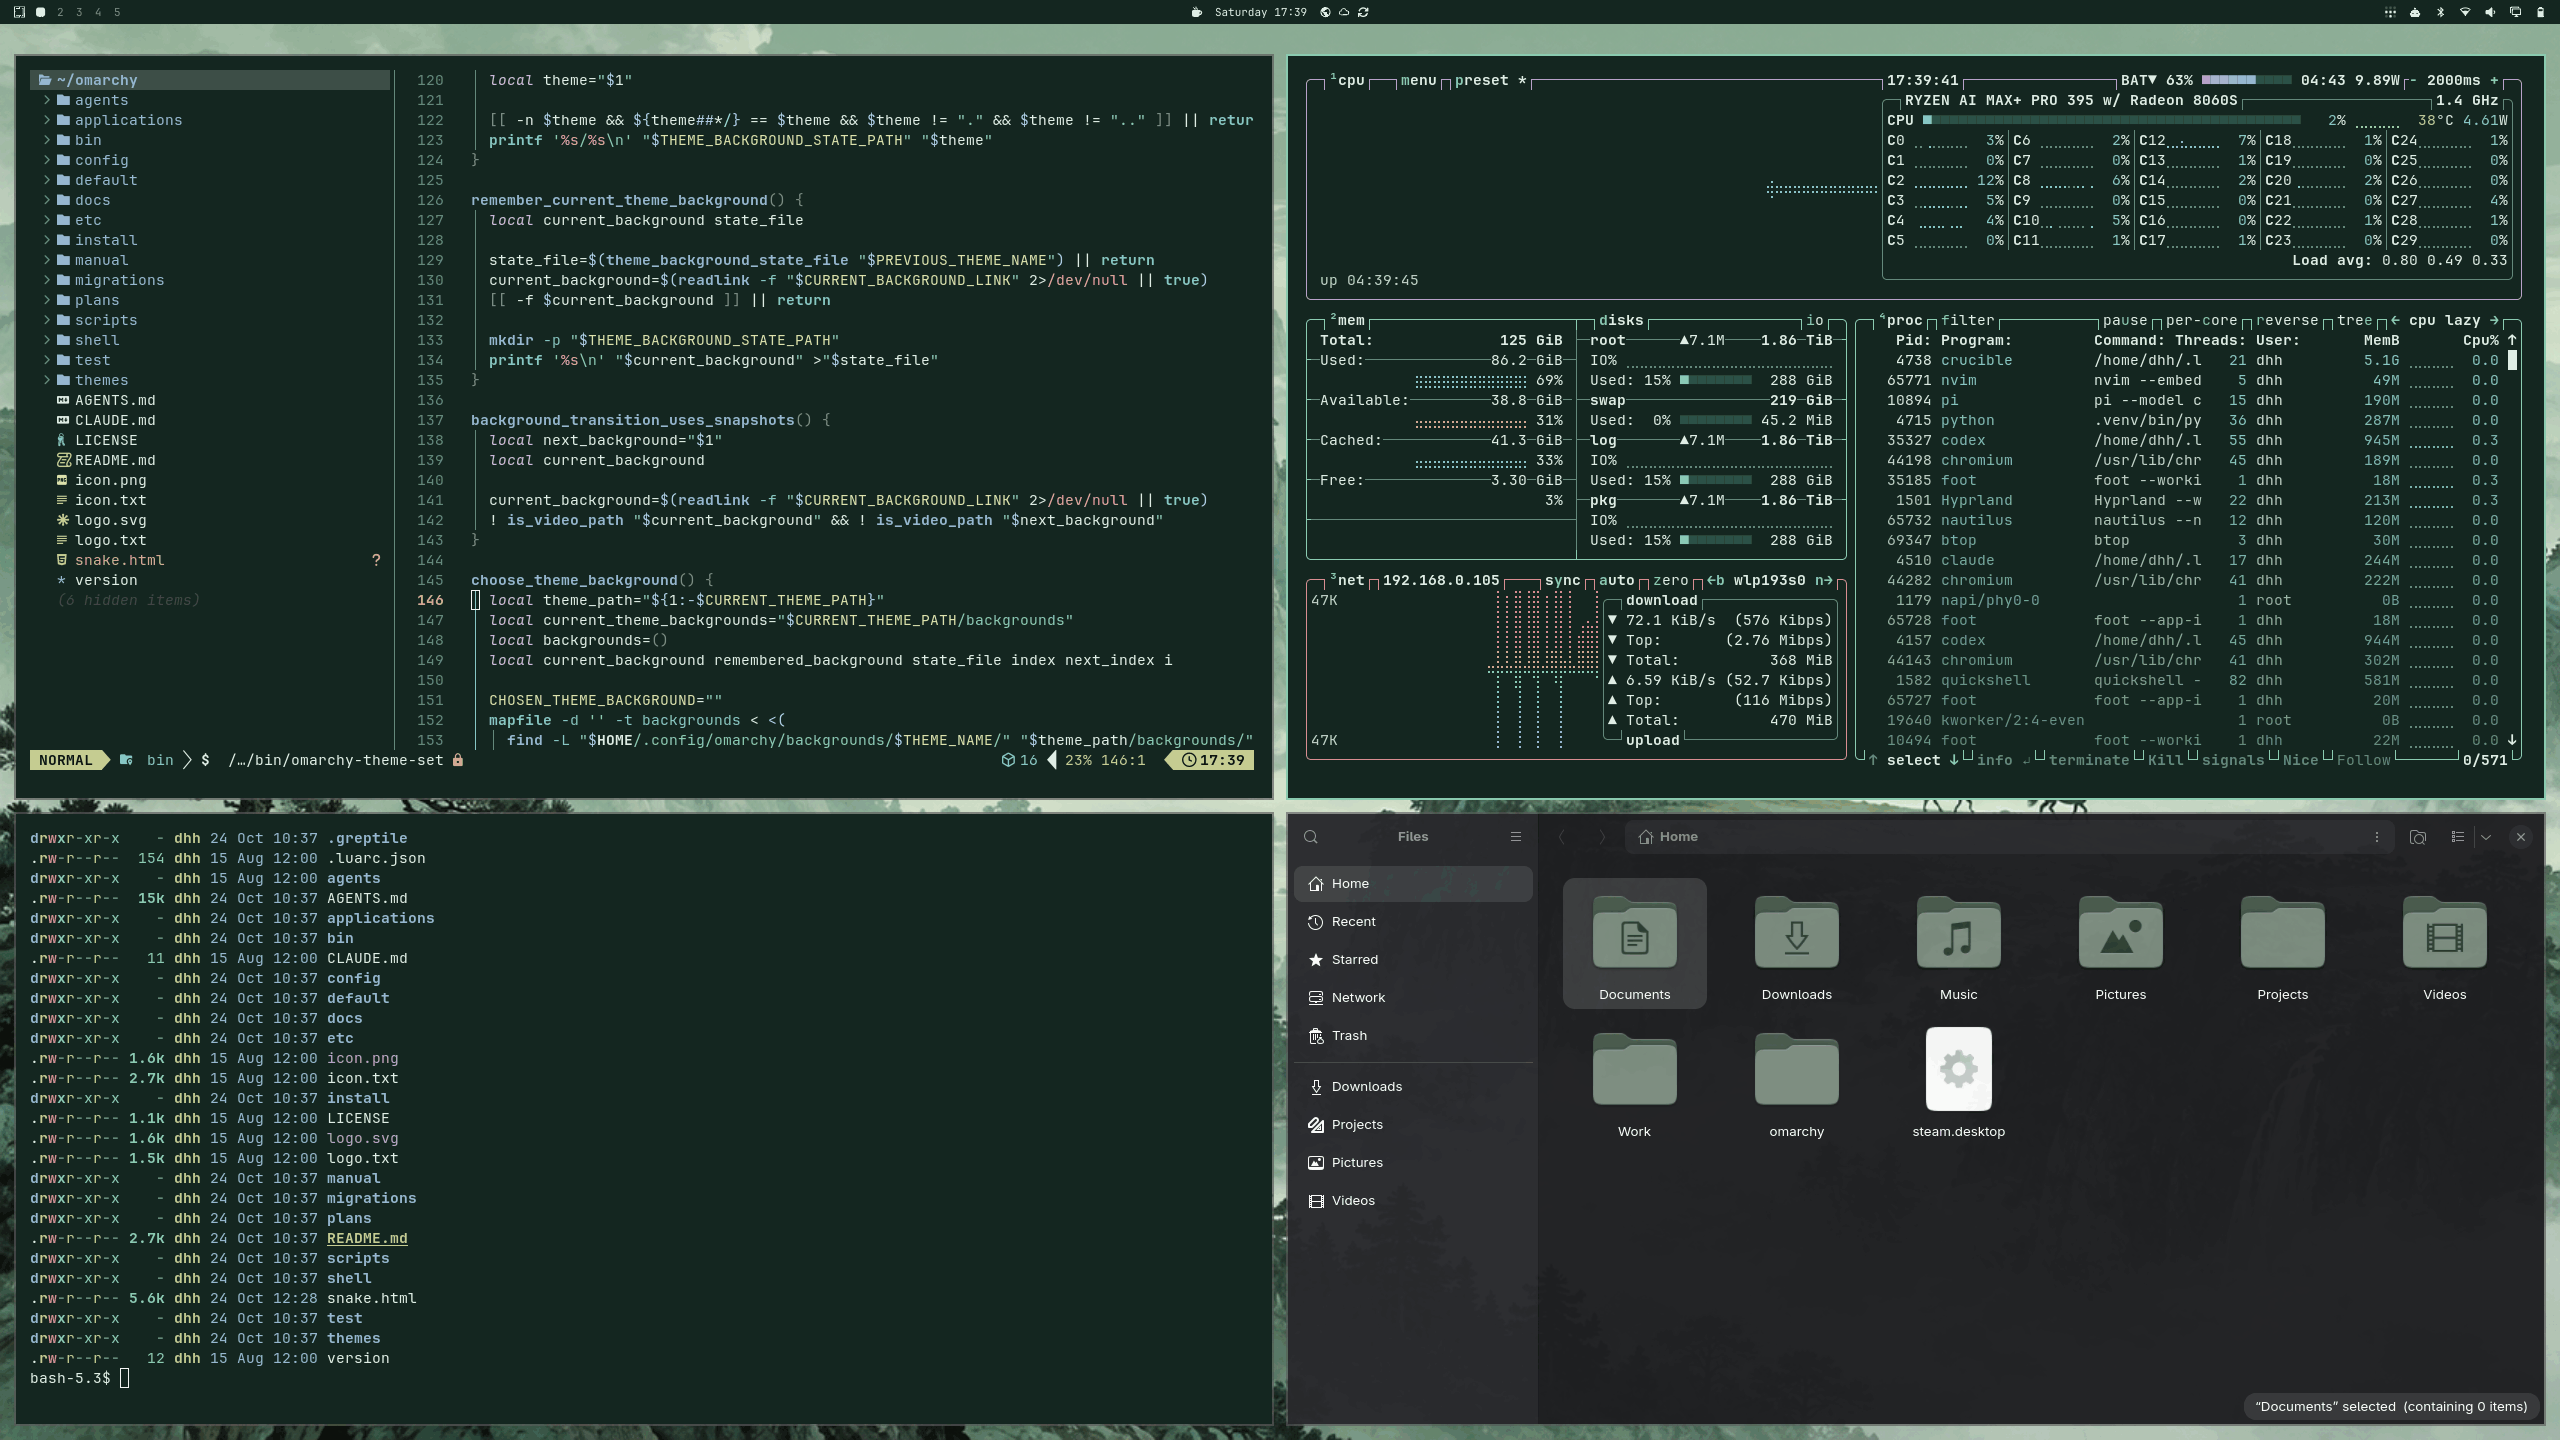Expand the agents folder in the nvim tree
The height and width of the screenshot is (1440, 2560).
pyautogui.click(x=85, y=100)
